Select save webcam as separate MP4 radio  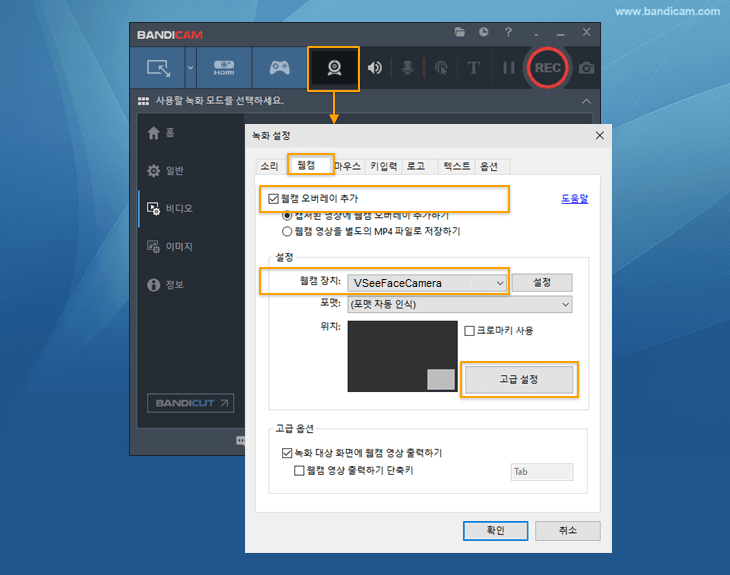[x=287, y=231]
